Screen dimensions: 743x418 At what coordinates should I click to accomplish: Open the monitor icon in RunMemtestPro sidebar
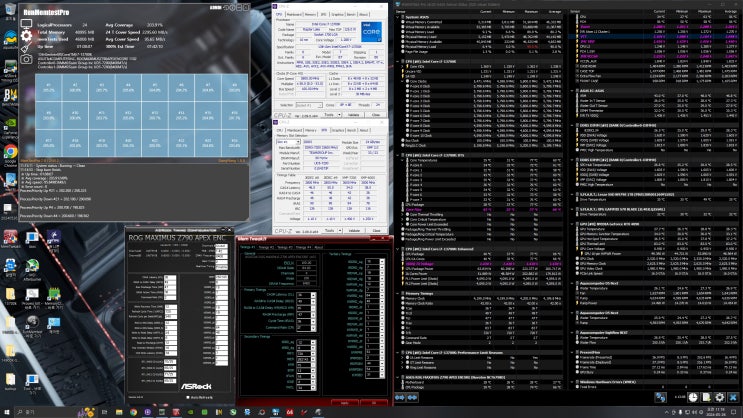[26, 24]
